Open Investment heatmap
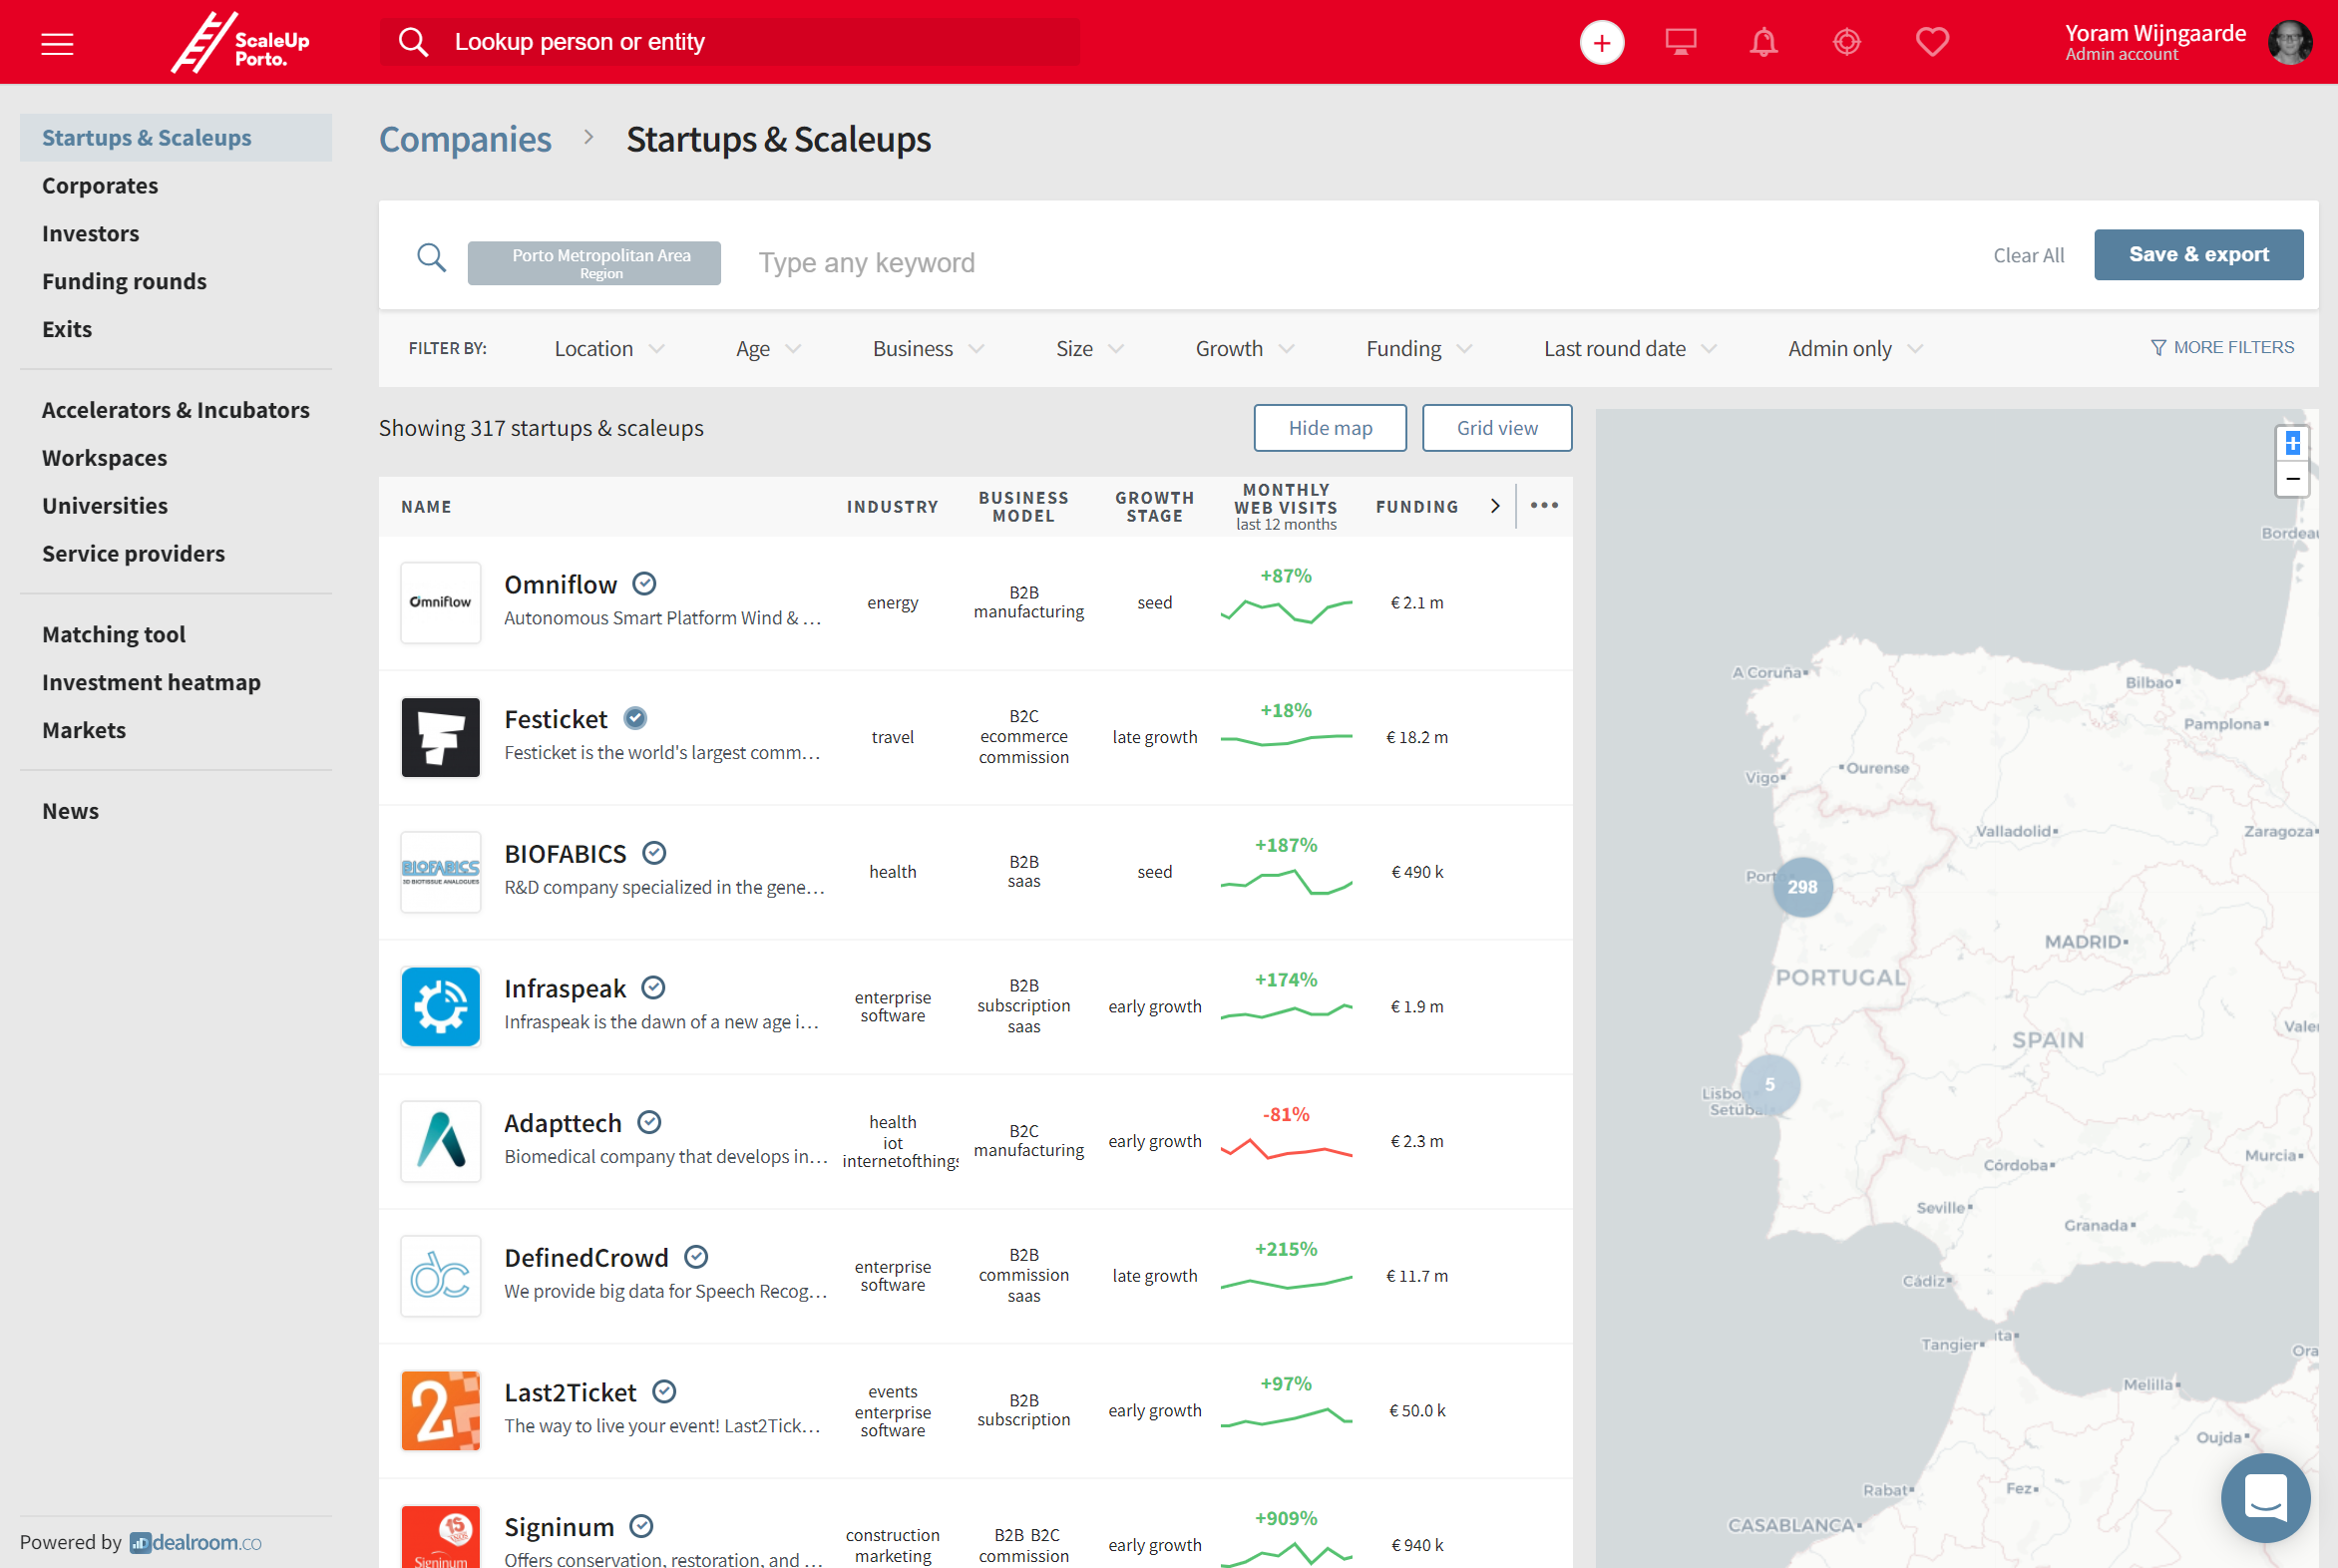The height and width of the screenshot is (1568, 2338). (152, 682)
